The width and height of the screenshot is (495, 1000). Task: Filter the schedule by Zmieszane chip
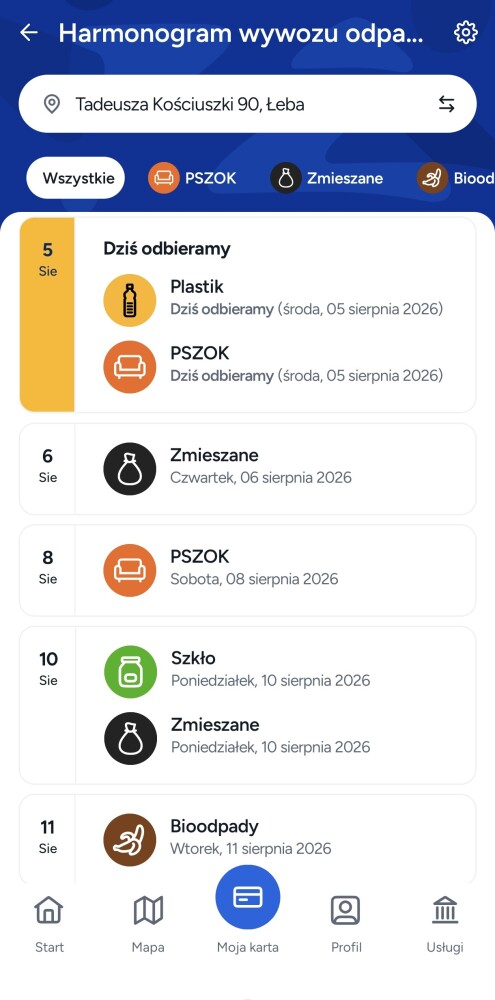327,178
